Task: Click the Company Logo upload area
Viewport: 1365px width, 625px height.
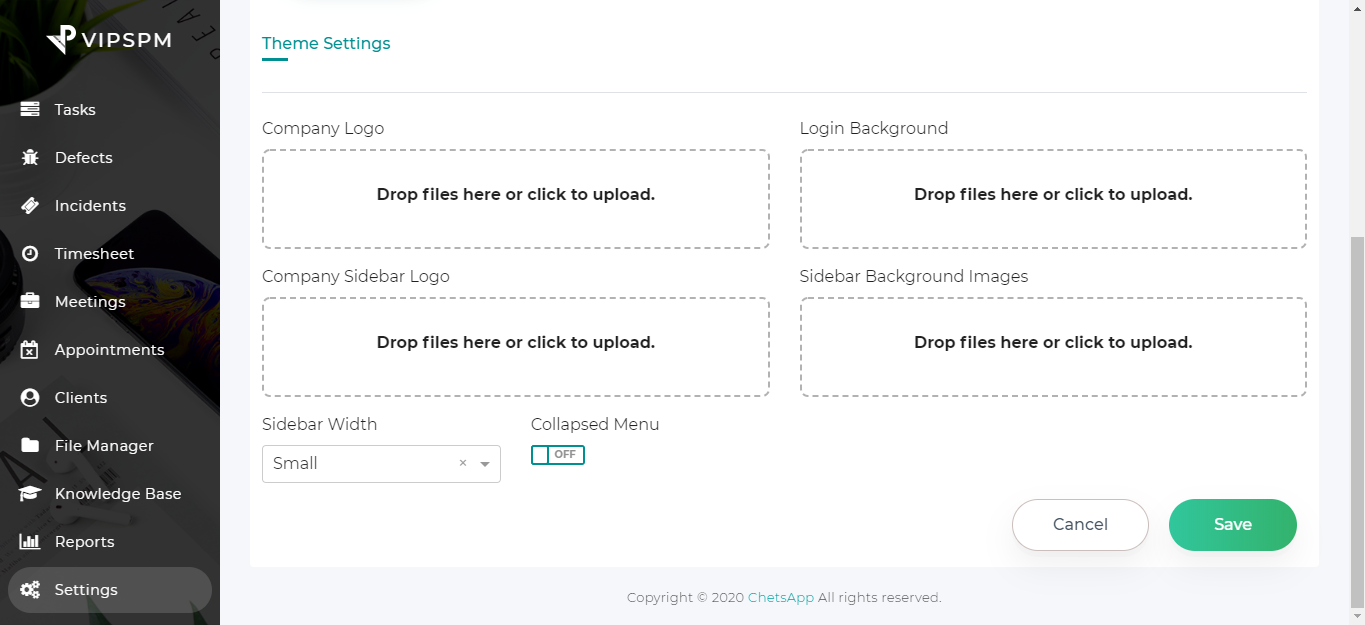Action: point(515,199)
